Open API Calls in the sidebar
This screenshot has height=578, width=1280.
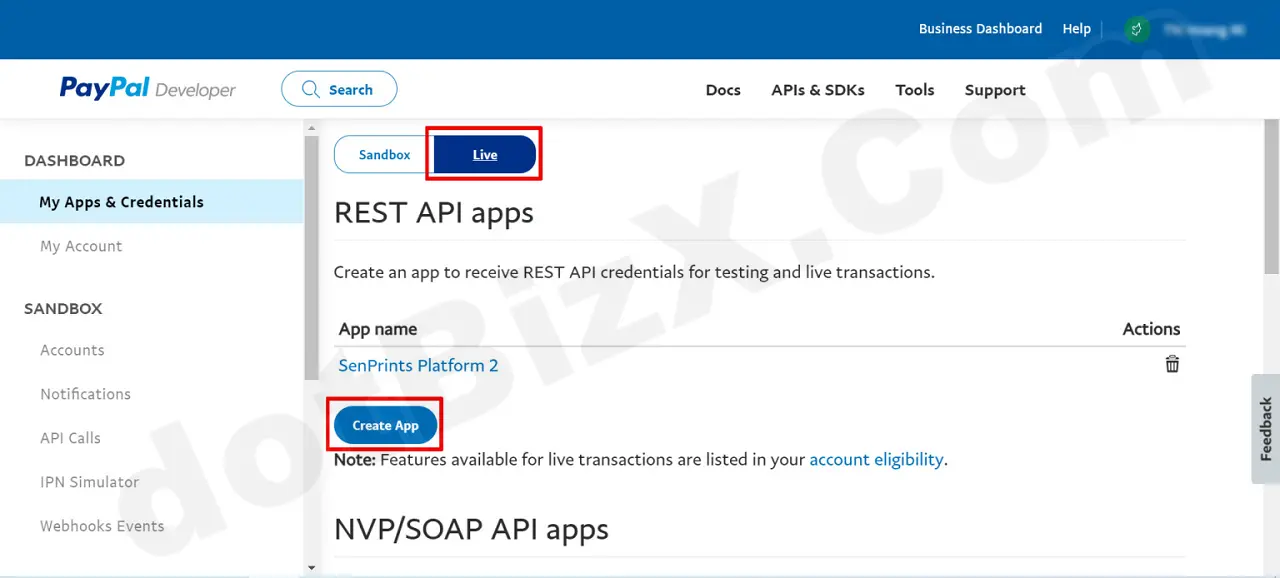[x=70, y=438]
